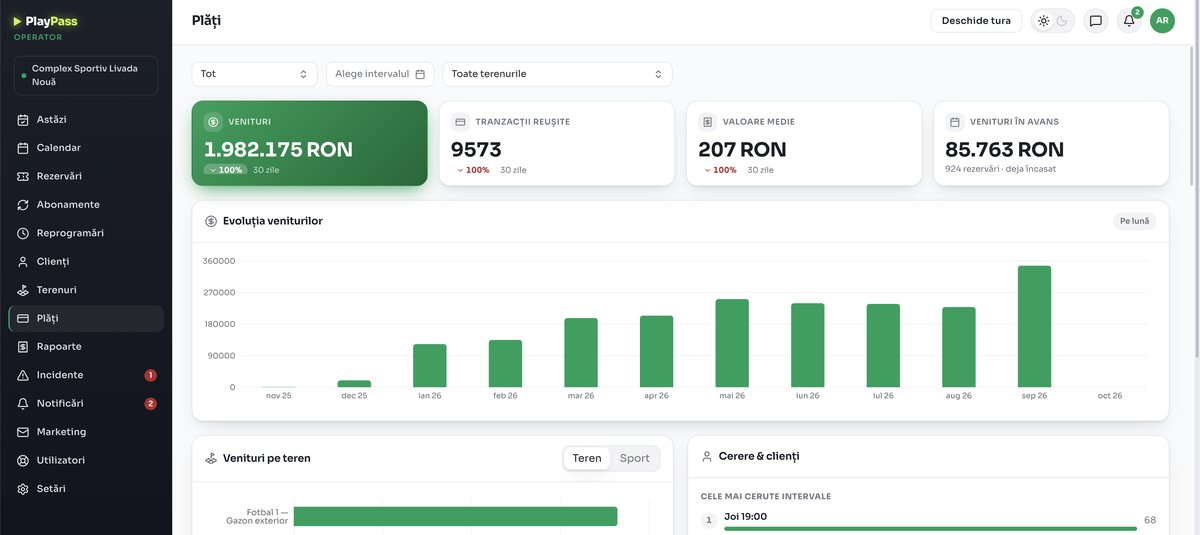Click the 9573 transactions value
This screenshot has width=1200, height=535.
(476, 149)
